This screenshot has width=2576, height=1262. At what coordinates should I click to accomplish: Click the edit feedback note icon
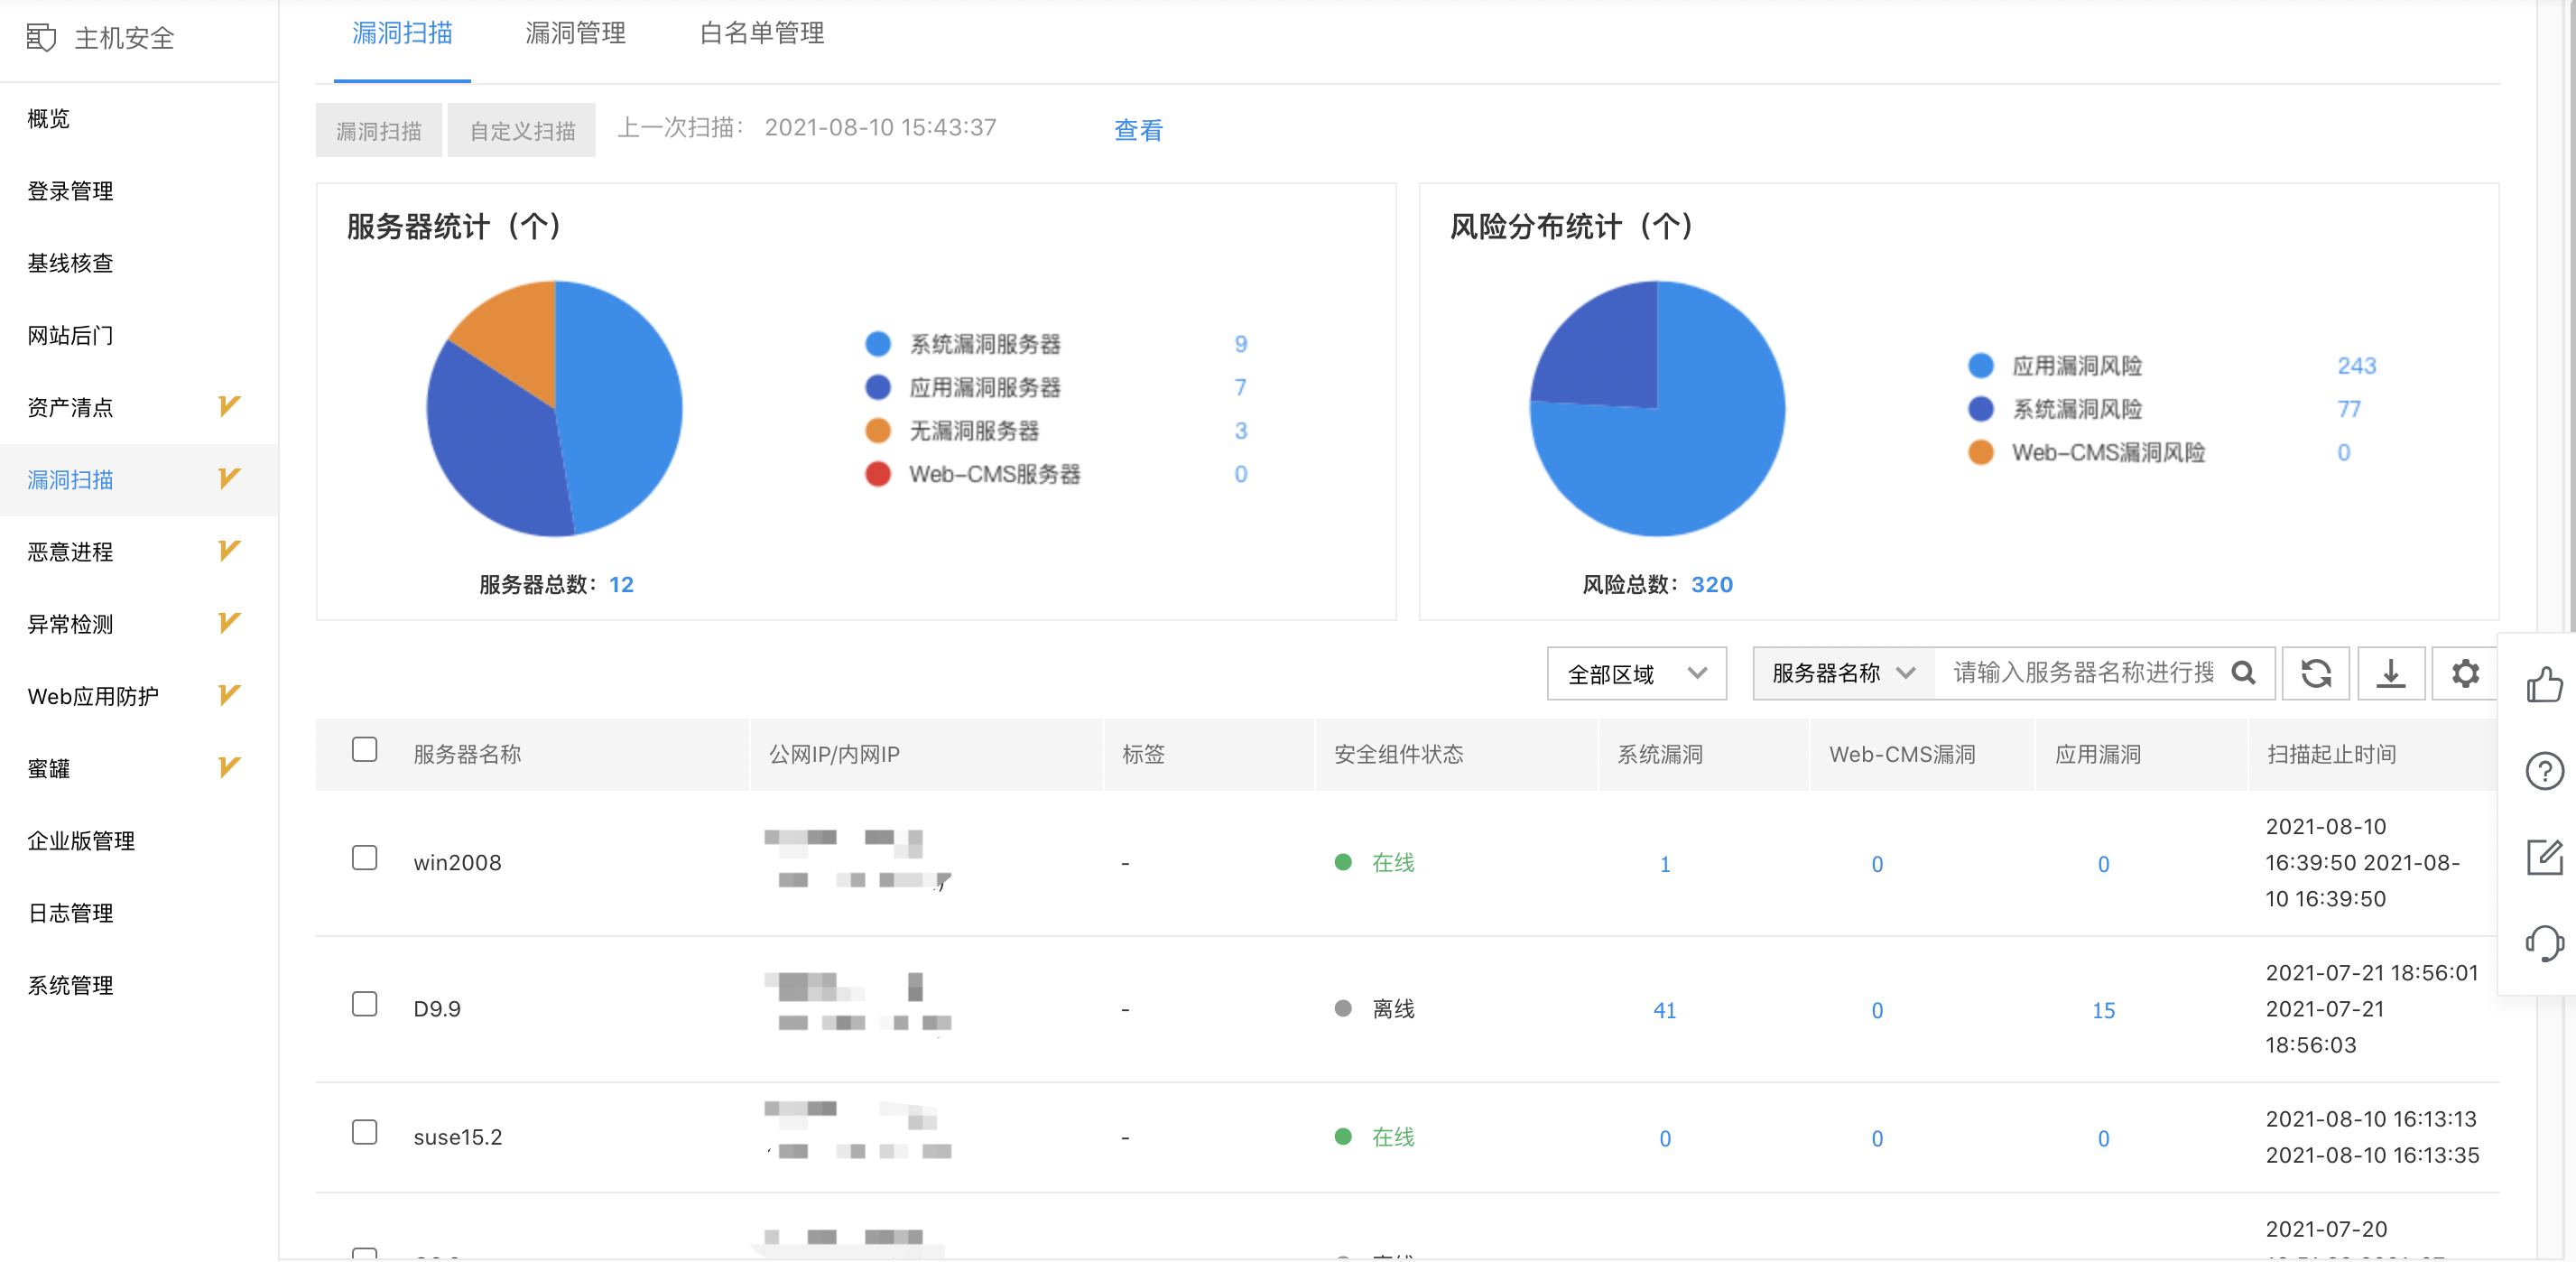[x=2544, y=857]
